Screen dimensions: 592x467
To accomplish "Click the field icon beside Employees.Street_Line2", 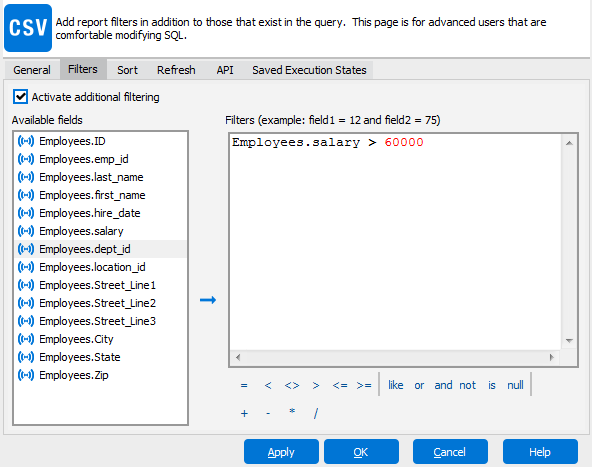I will [x=26, y=303].
